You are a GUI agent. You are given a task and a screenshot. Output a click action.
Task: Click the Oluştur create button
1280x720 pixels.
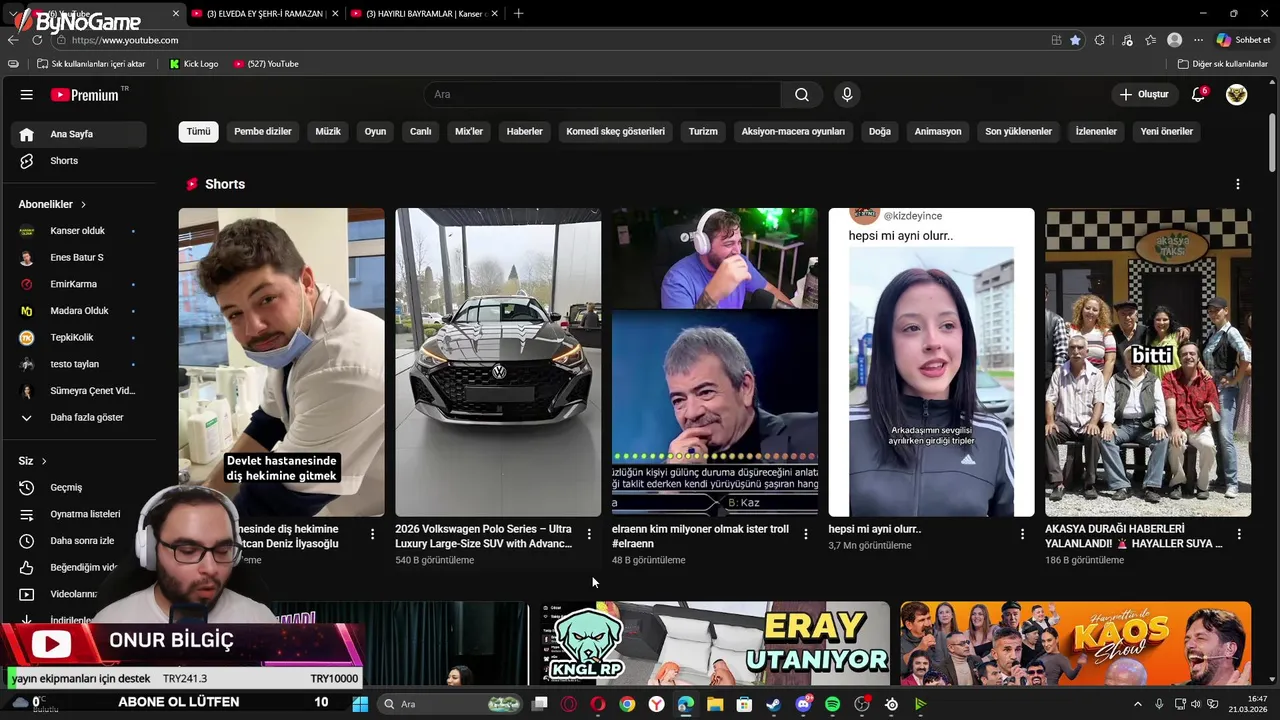[1143, 95]
